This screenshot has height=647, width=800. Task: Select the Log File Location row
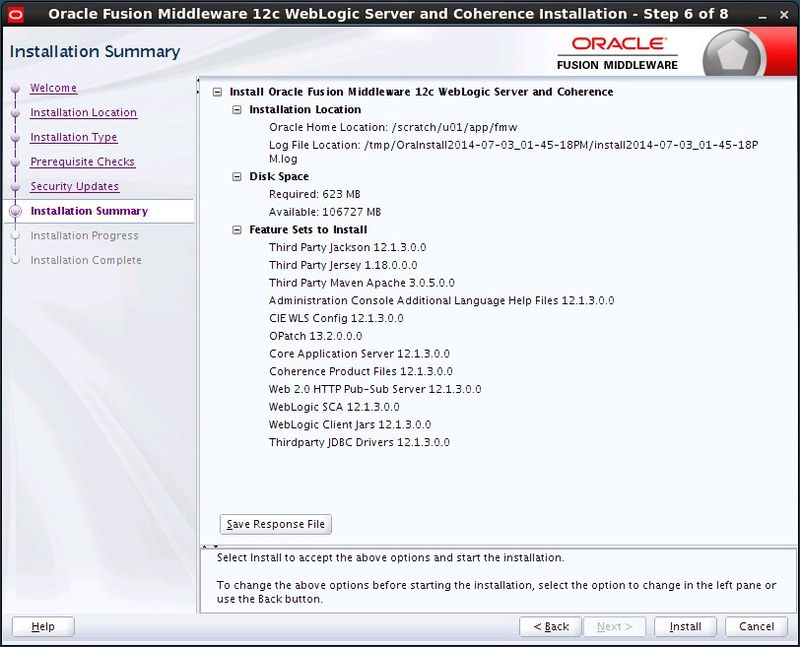[514, 152]
